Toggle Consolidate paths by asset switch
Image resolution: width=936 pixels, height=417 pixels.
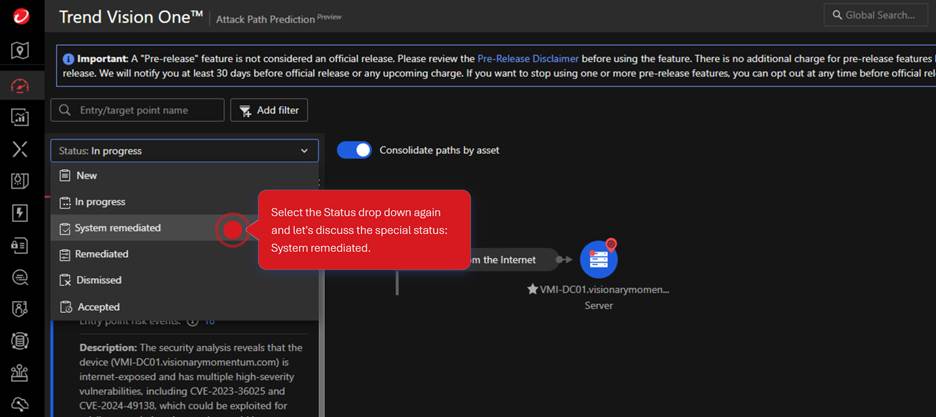pyautogui.click(x=354, y=150)
